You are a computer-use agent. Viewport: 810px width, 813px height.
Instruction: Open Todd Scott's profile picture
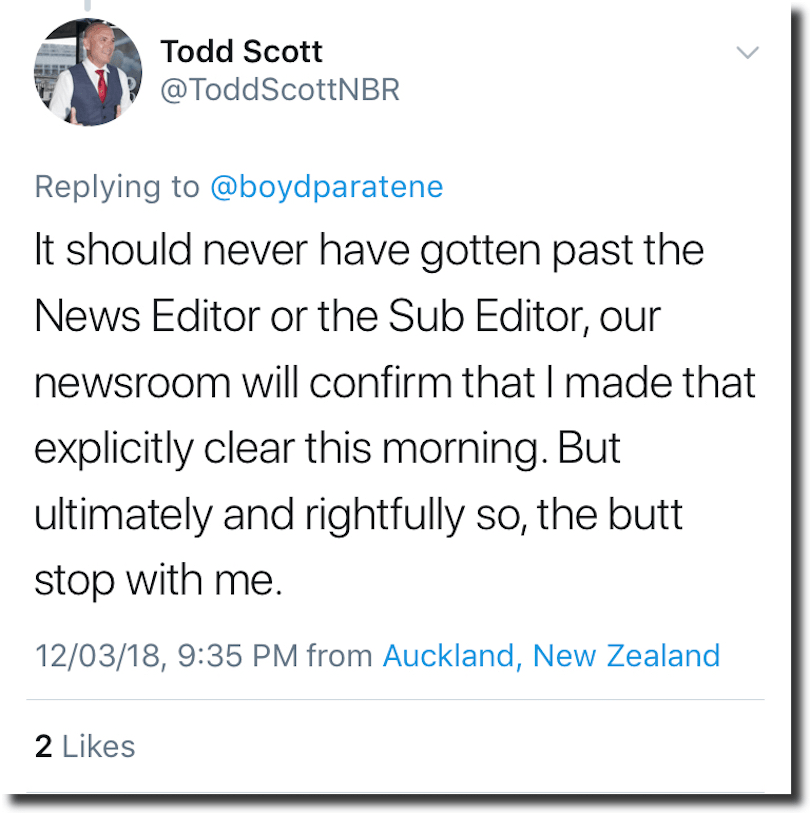(x=88, y=72)
